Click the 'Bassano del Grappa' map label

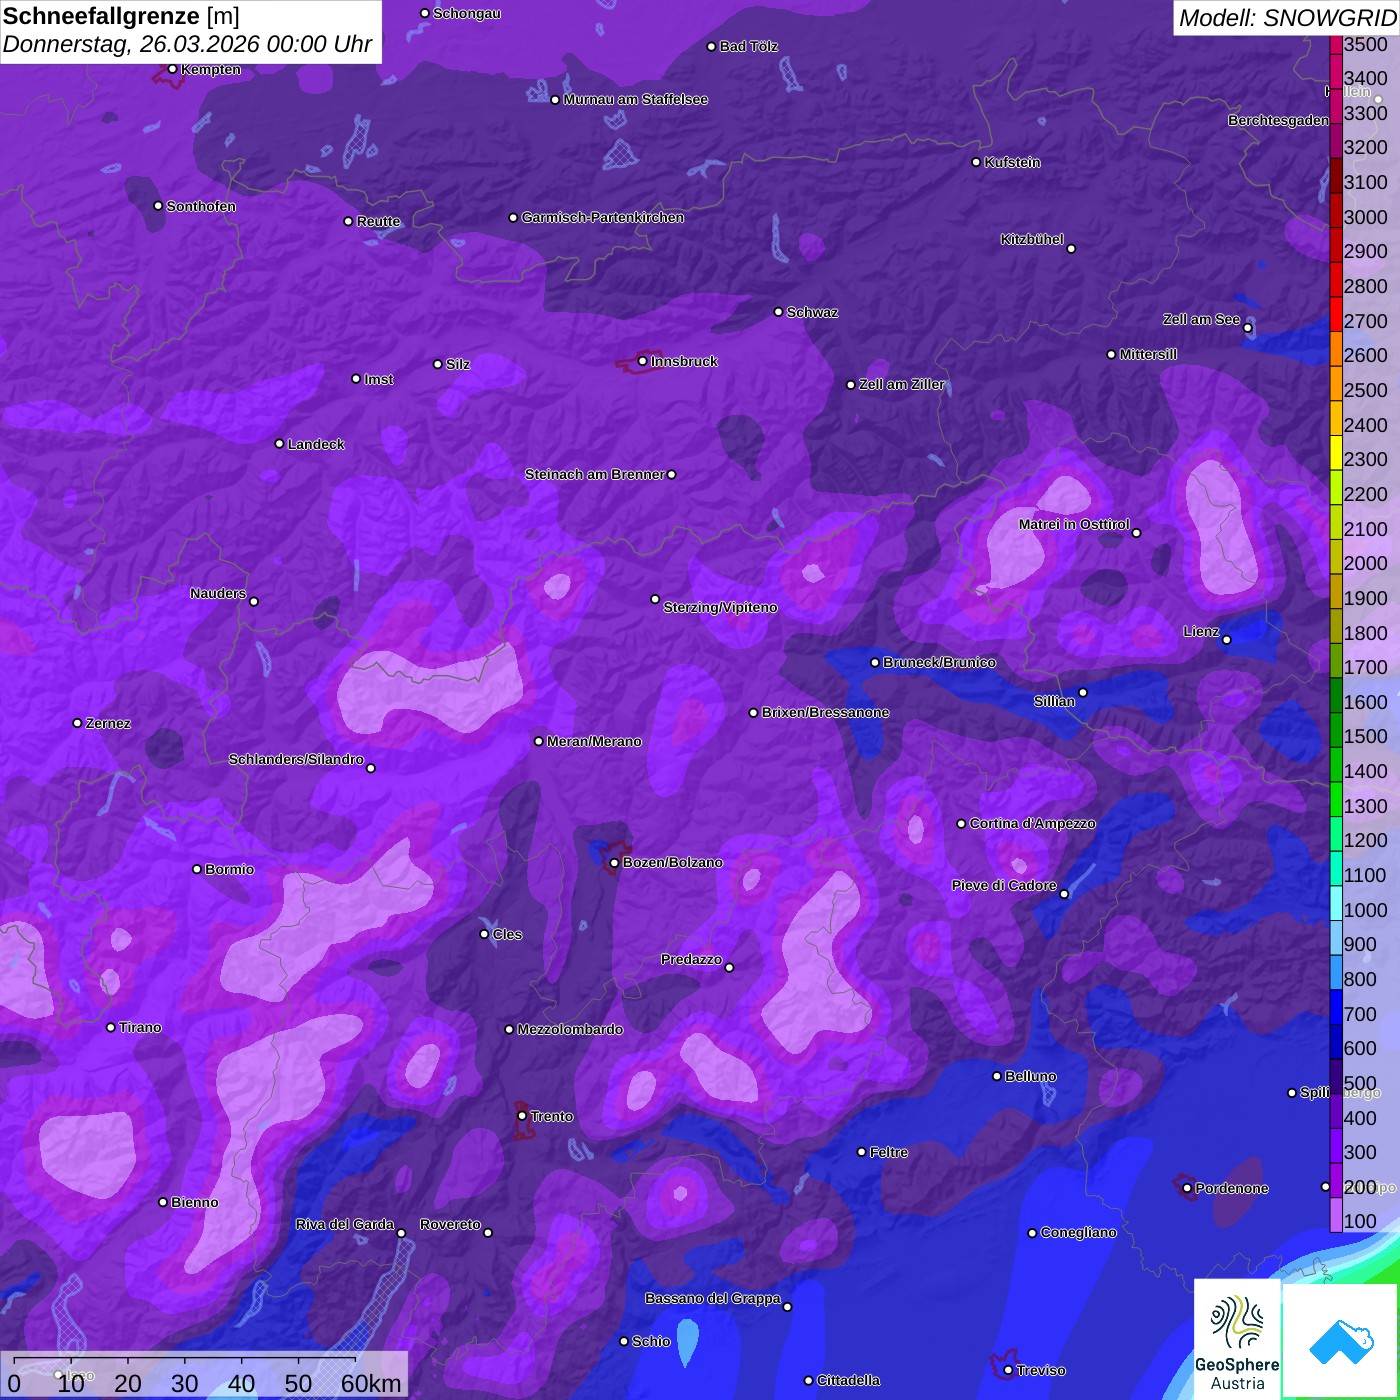click(713, 1298)
